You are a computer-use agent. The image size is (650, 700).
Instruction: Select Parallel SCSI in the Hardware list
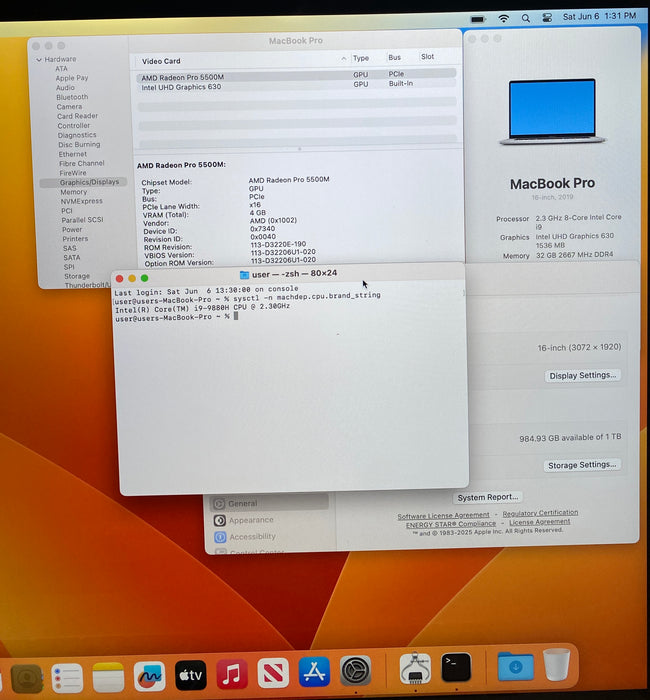83,220
